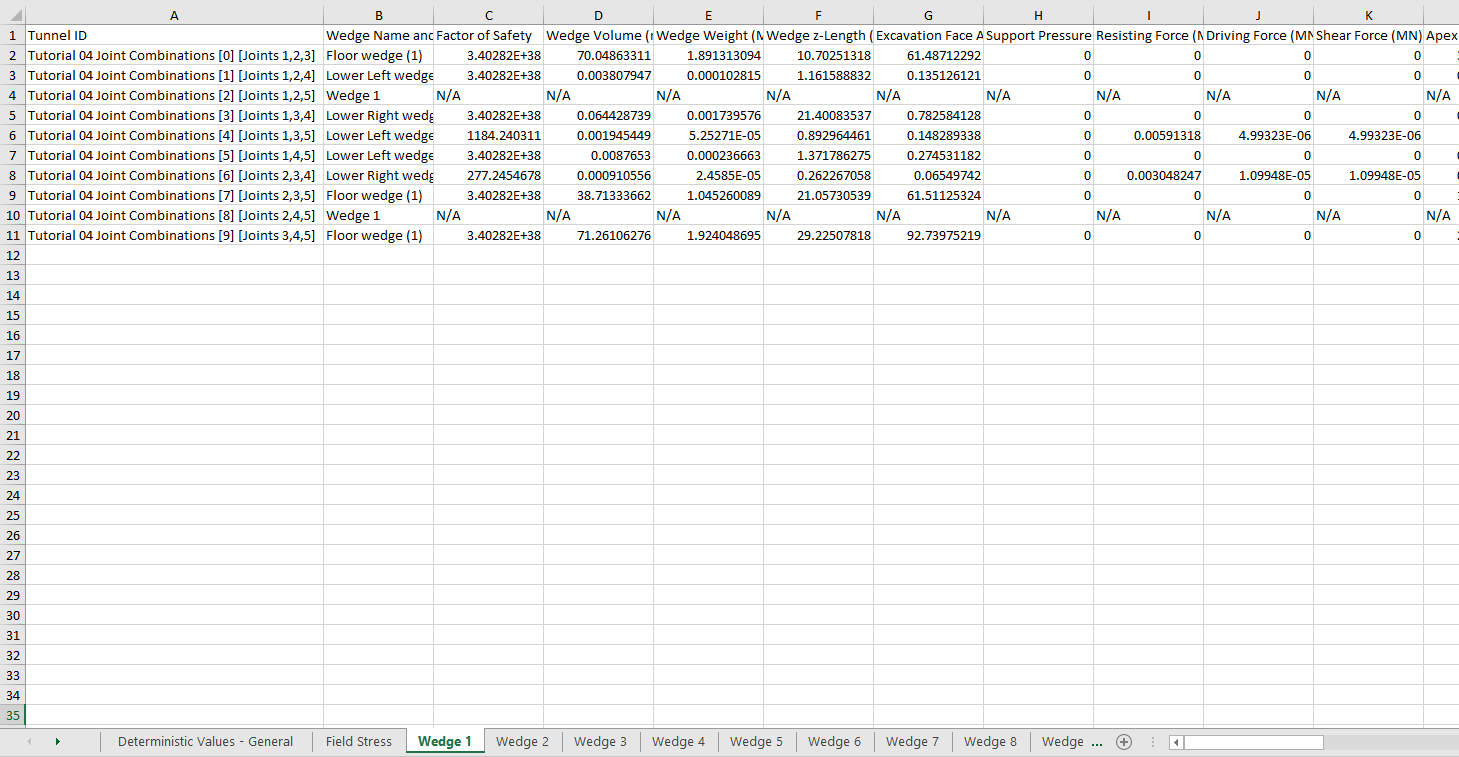Click driving force value 4.99323E-06 in column J
Viewport: 1459px width, 757px height.
pos(1258,135)
